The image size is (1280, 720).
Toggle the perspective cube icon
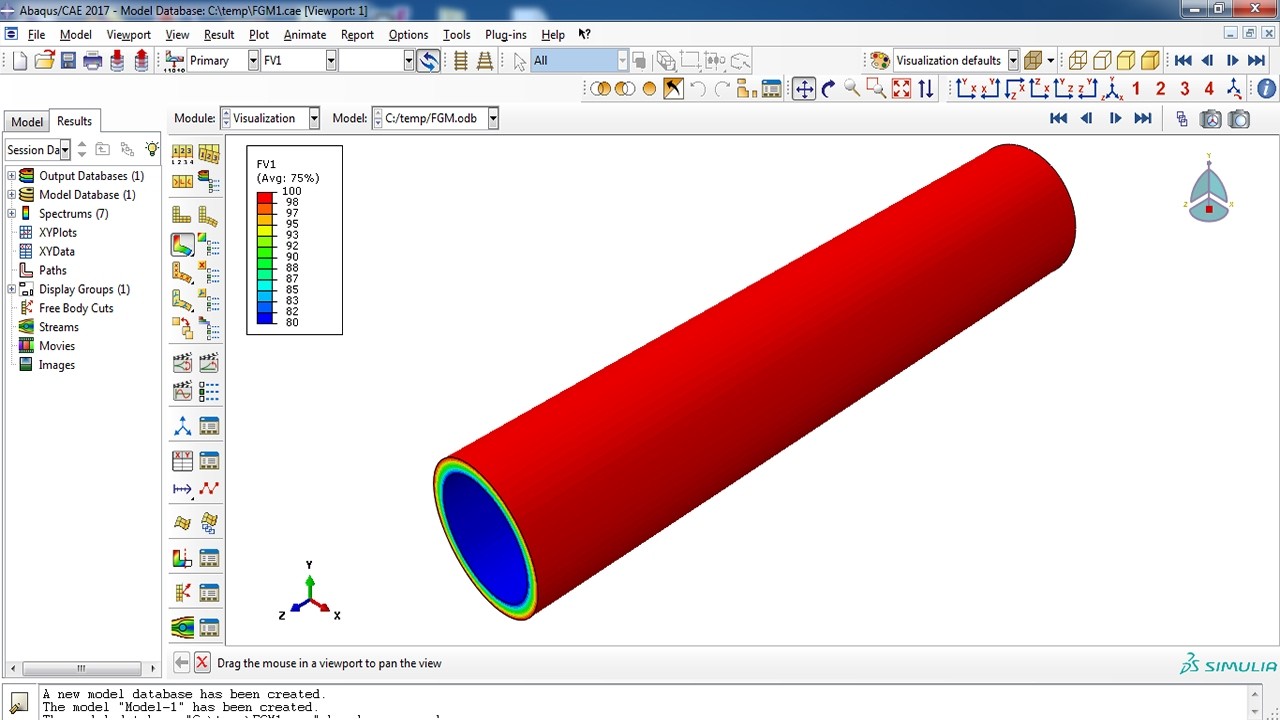click(1034, 61)
